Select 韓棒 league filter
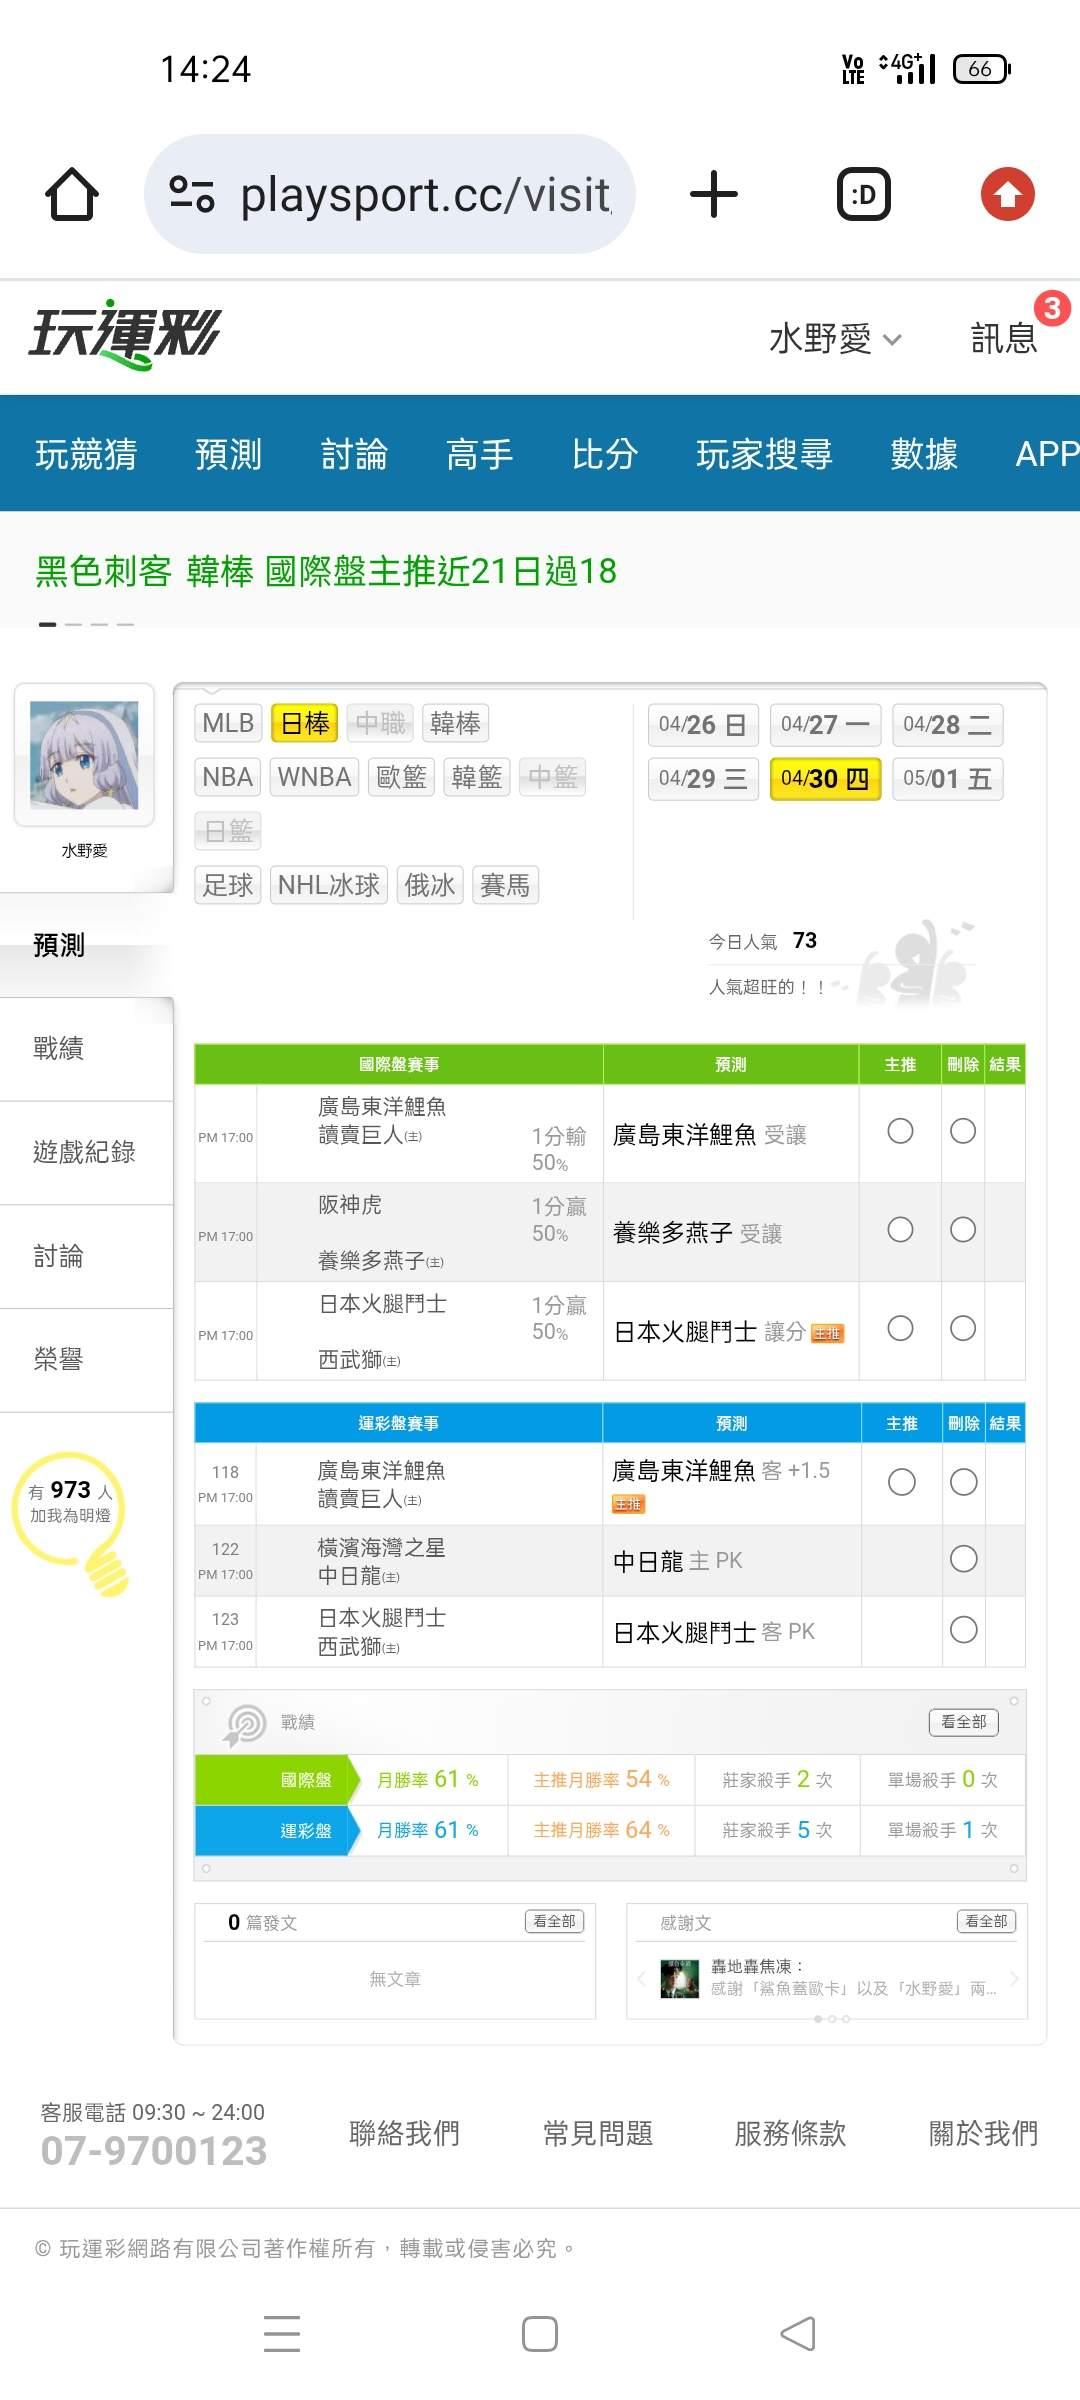Image resolution: width=1080 pixels, height=2400 pixels. click(455, 723)
